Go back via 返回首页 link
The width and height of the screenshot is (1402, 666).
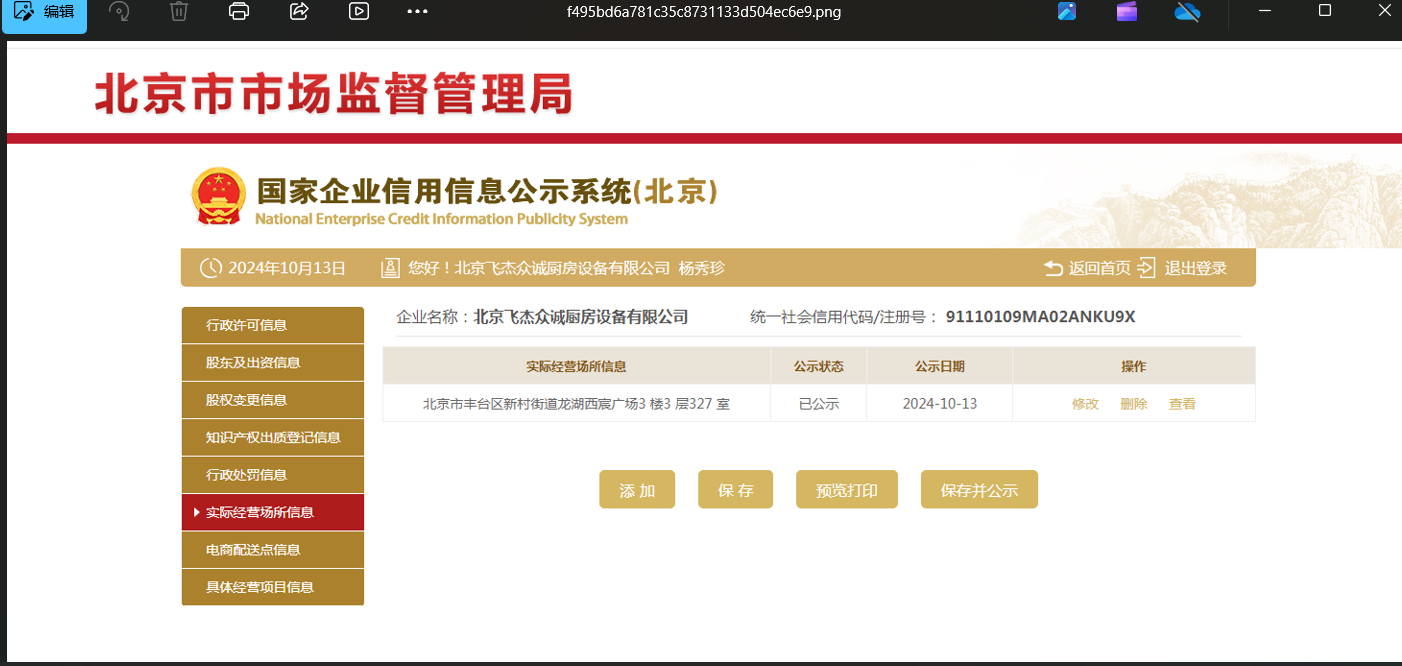tap(1099, 268)
